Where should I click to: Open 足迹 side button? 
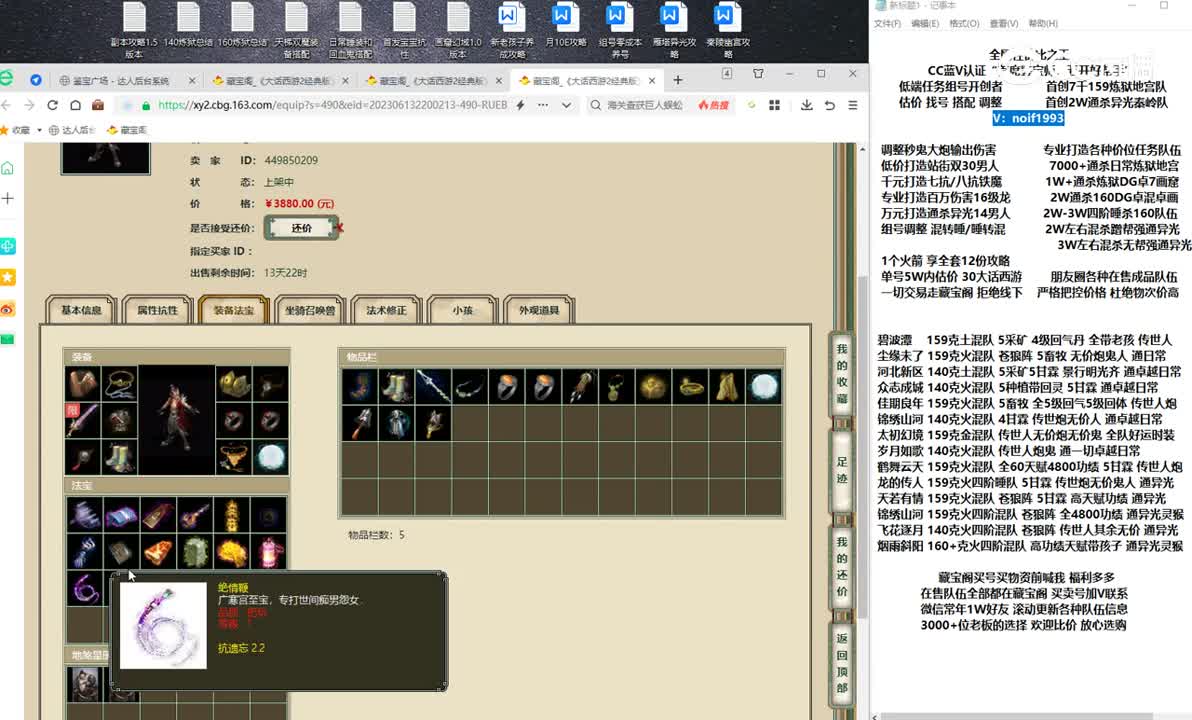pos(842,470)
